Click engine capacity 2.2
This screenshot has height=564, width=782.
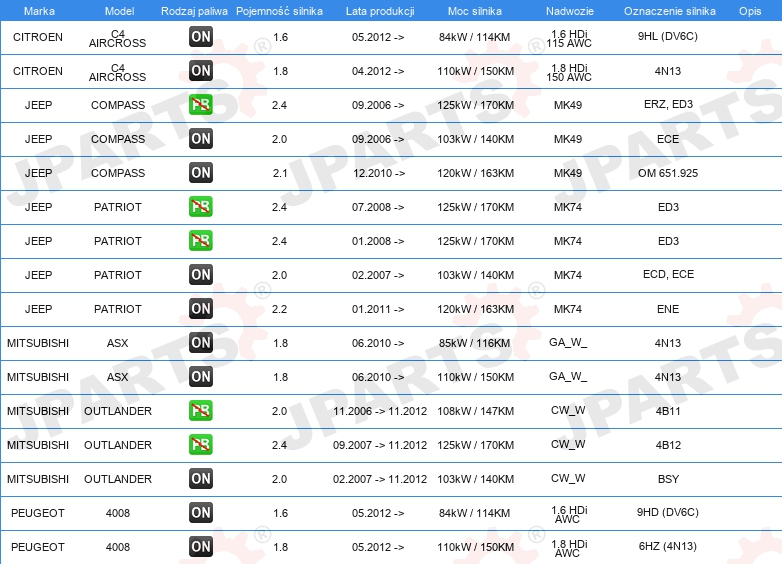(279, 309)
